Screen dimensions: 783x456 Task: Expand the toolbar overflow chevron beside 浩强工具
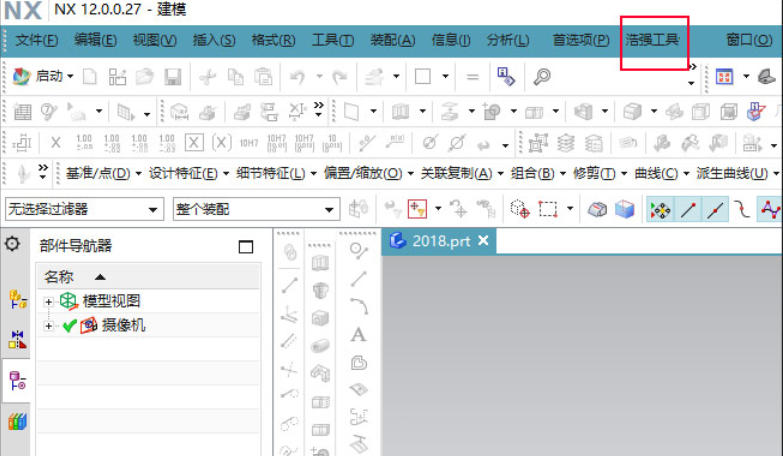pyautogui.click(x=692, y=66)
